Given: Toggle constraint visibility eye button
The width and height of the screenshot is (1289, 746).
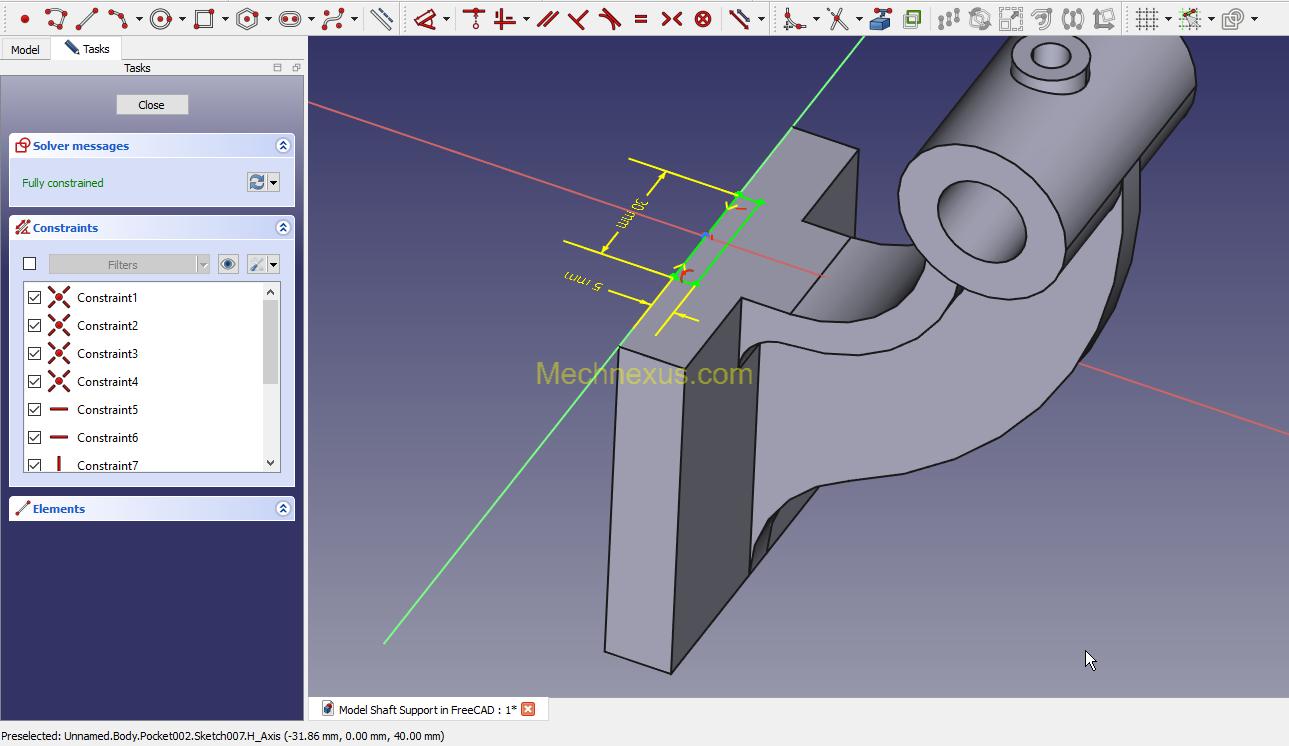Looking at the screenshot, I should coord(228,264).
